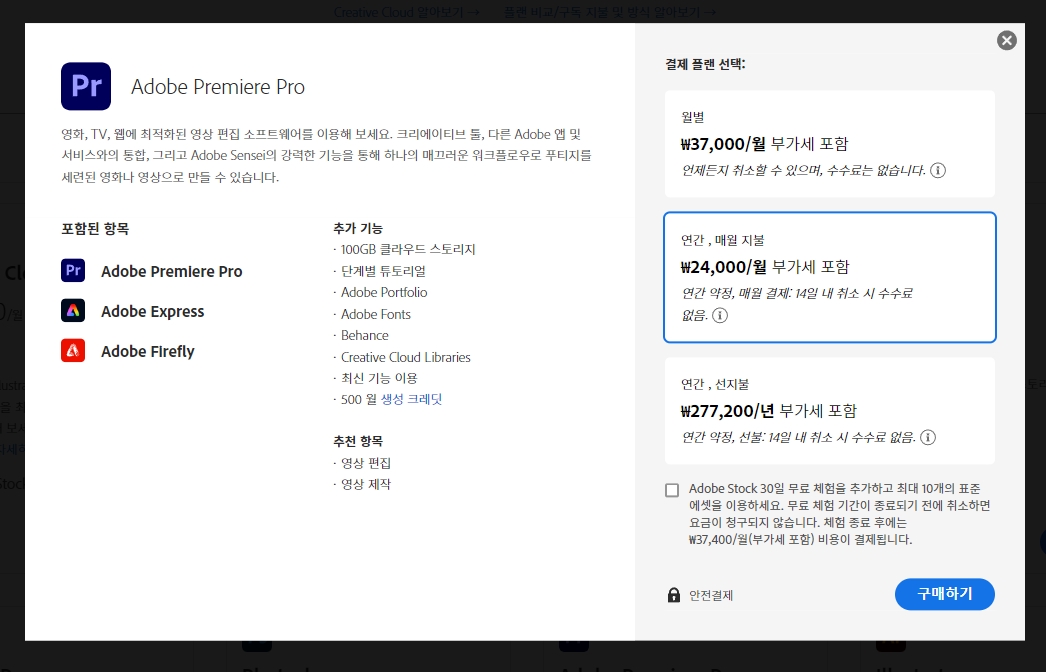1046x672 pixels.
Task: Check the Adobe Stock 30-day trial checkbox
Action: point(672,490)
